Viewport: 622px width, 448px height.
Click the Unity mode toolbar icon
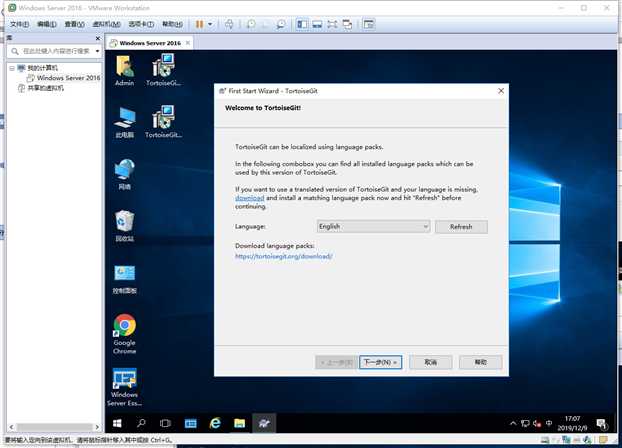click(x=347, y=24)
